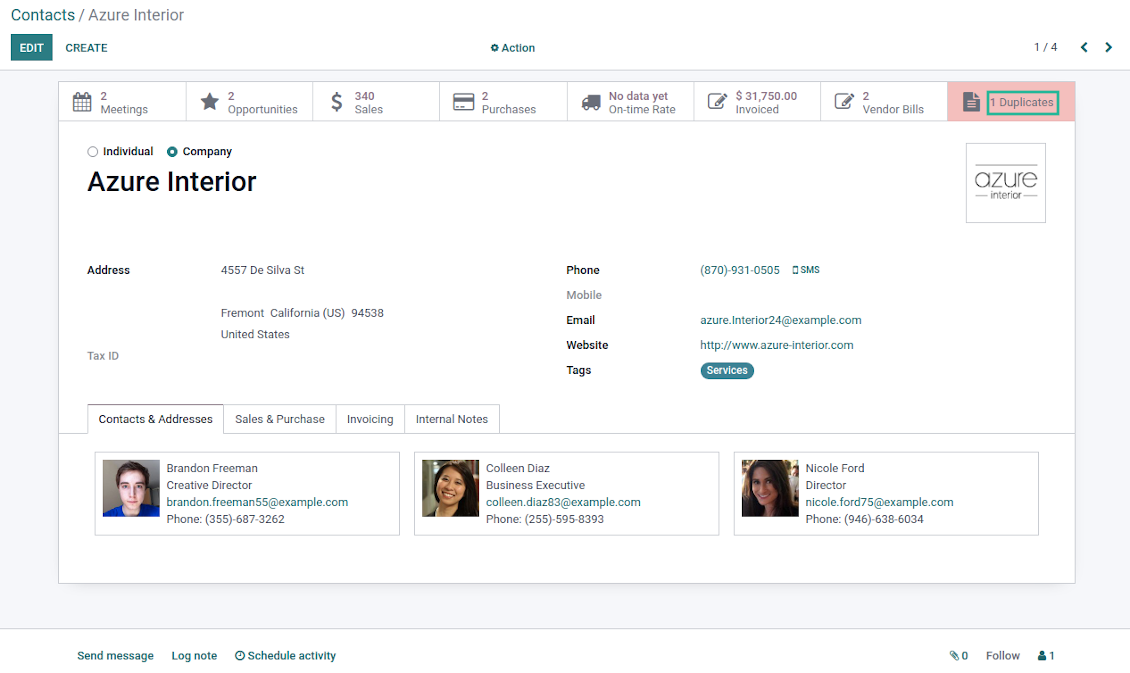Screen dimensions: 1130x673
Task: Select the Company radio button
Action: coord(172,152)
